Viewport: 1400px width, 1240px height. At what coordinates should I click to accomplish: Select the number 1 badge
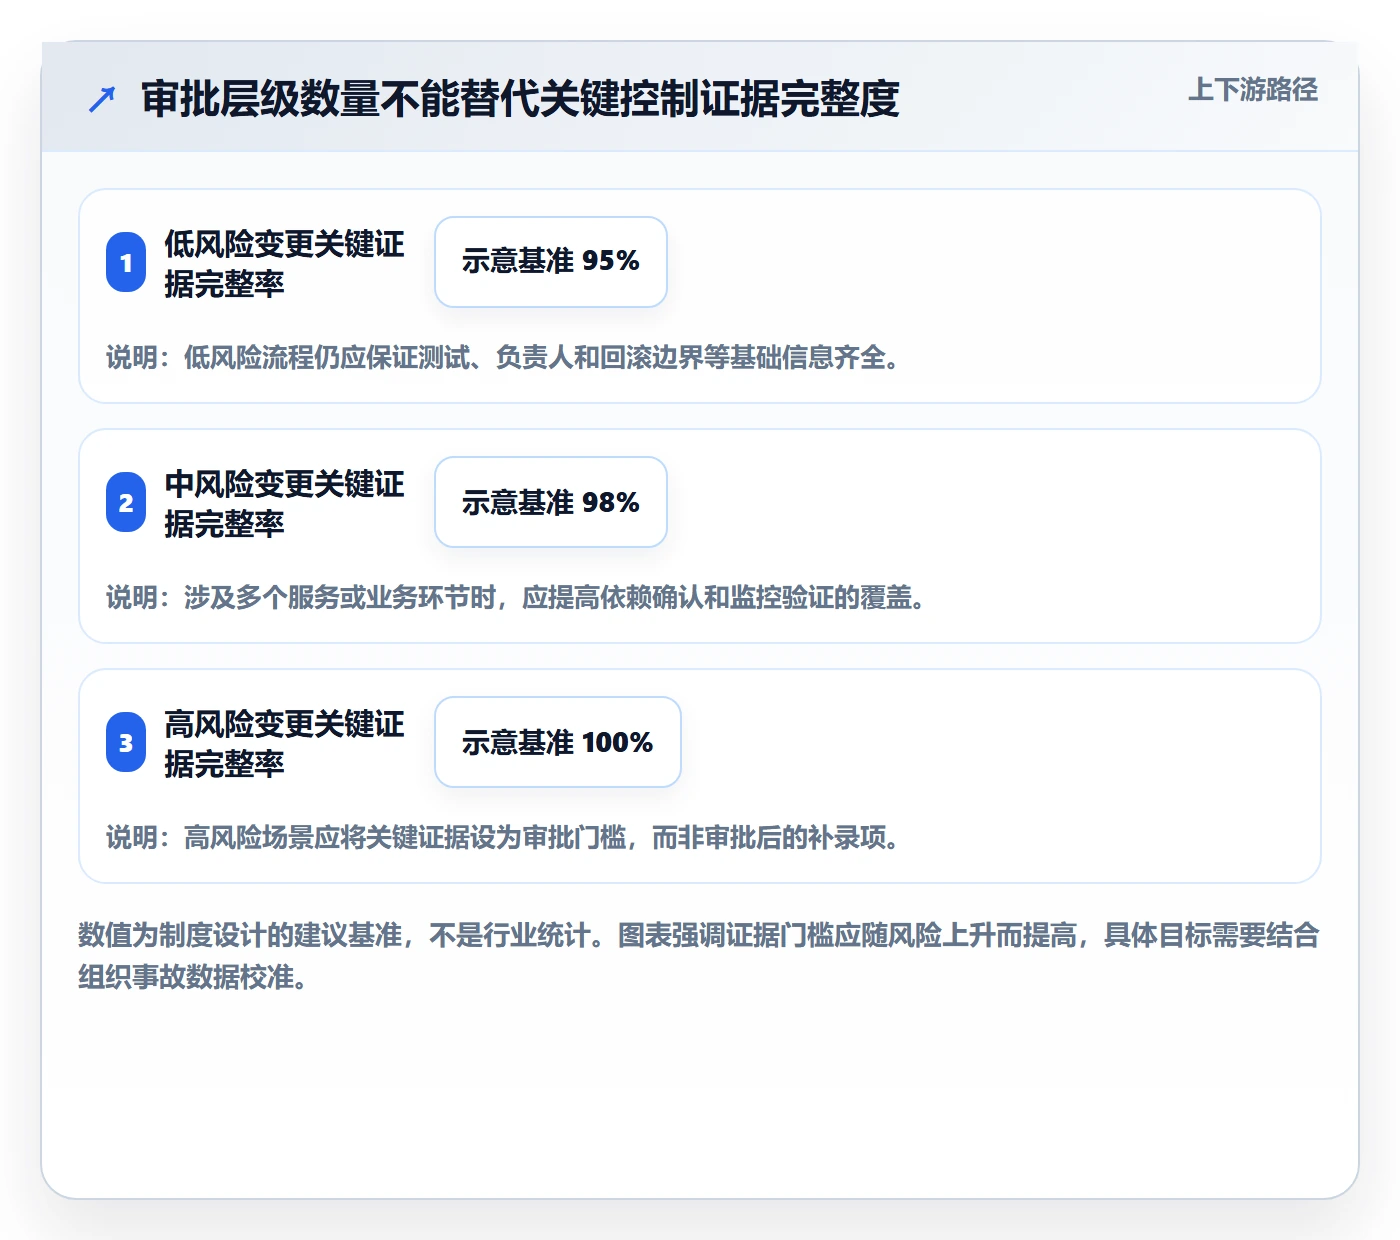(x=126, y=262)
